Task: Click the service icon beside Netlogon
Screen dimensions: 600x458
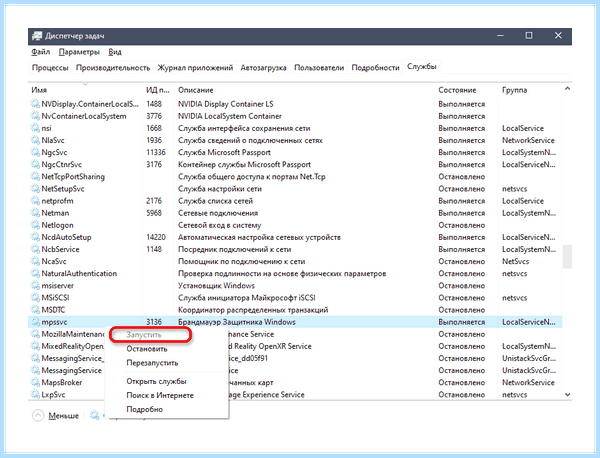Action: tap(35, 225)
